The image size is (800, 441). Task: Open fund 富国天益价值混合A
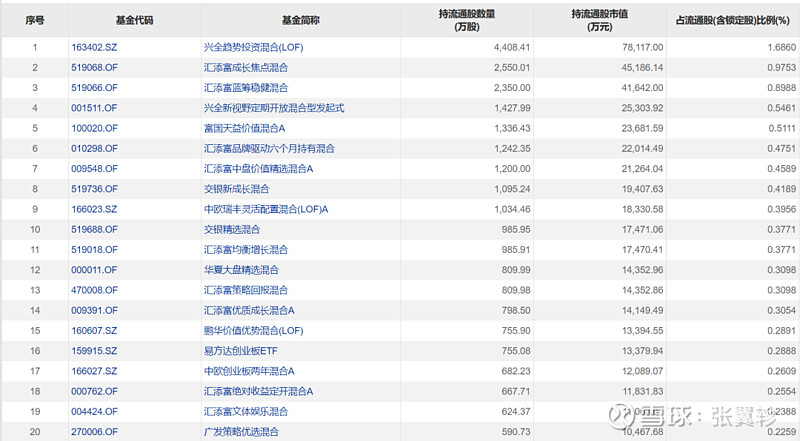click(x=244, y=128)
